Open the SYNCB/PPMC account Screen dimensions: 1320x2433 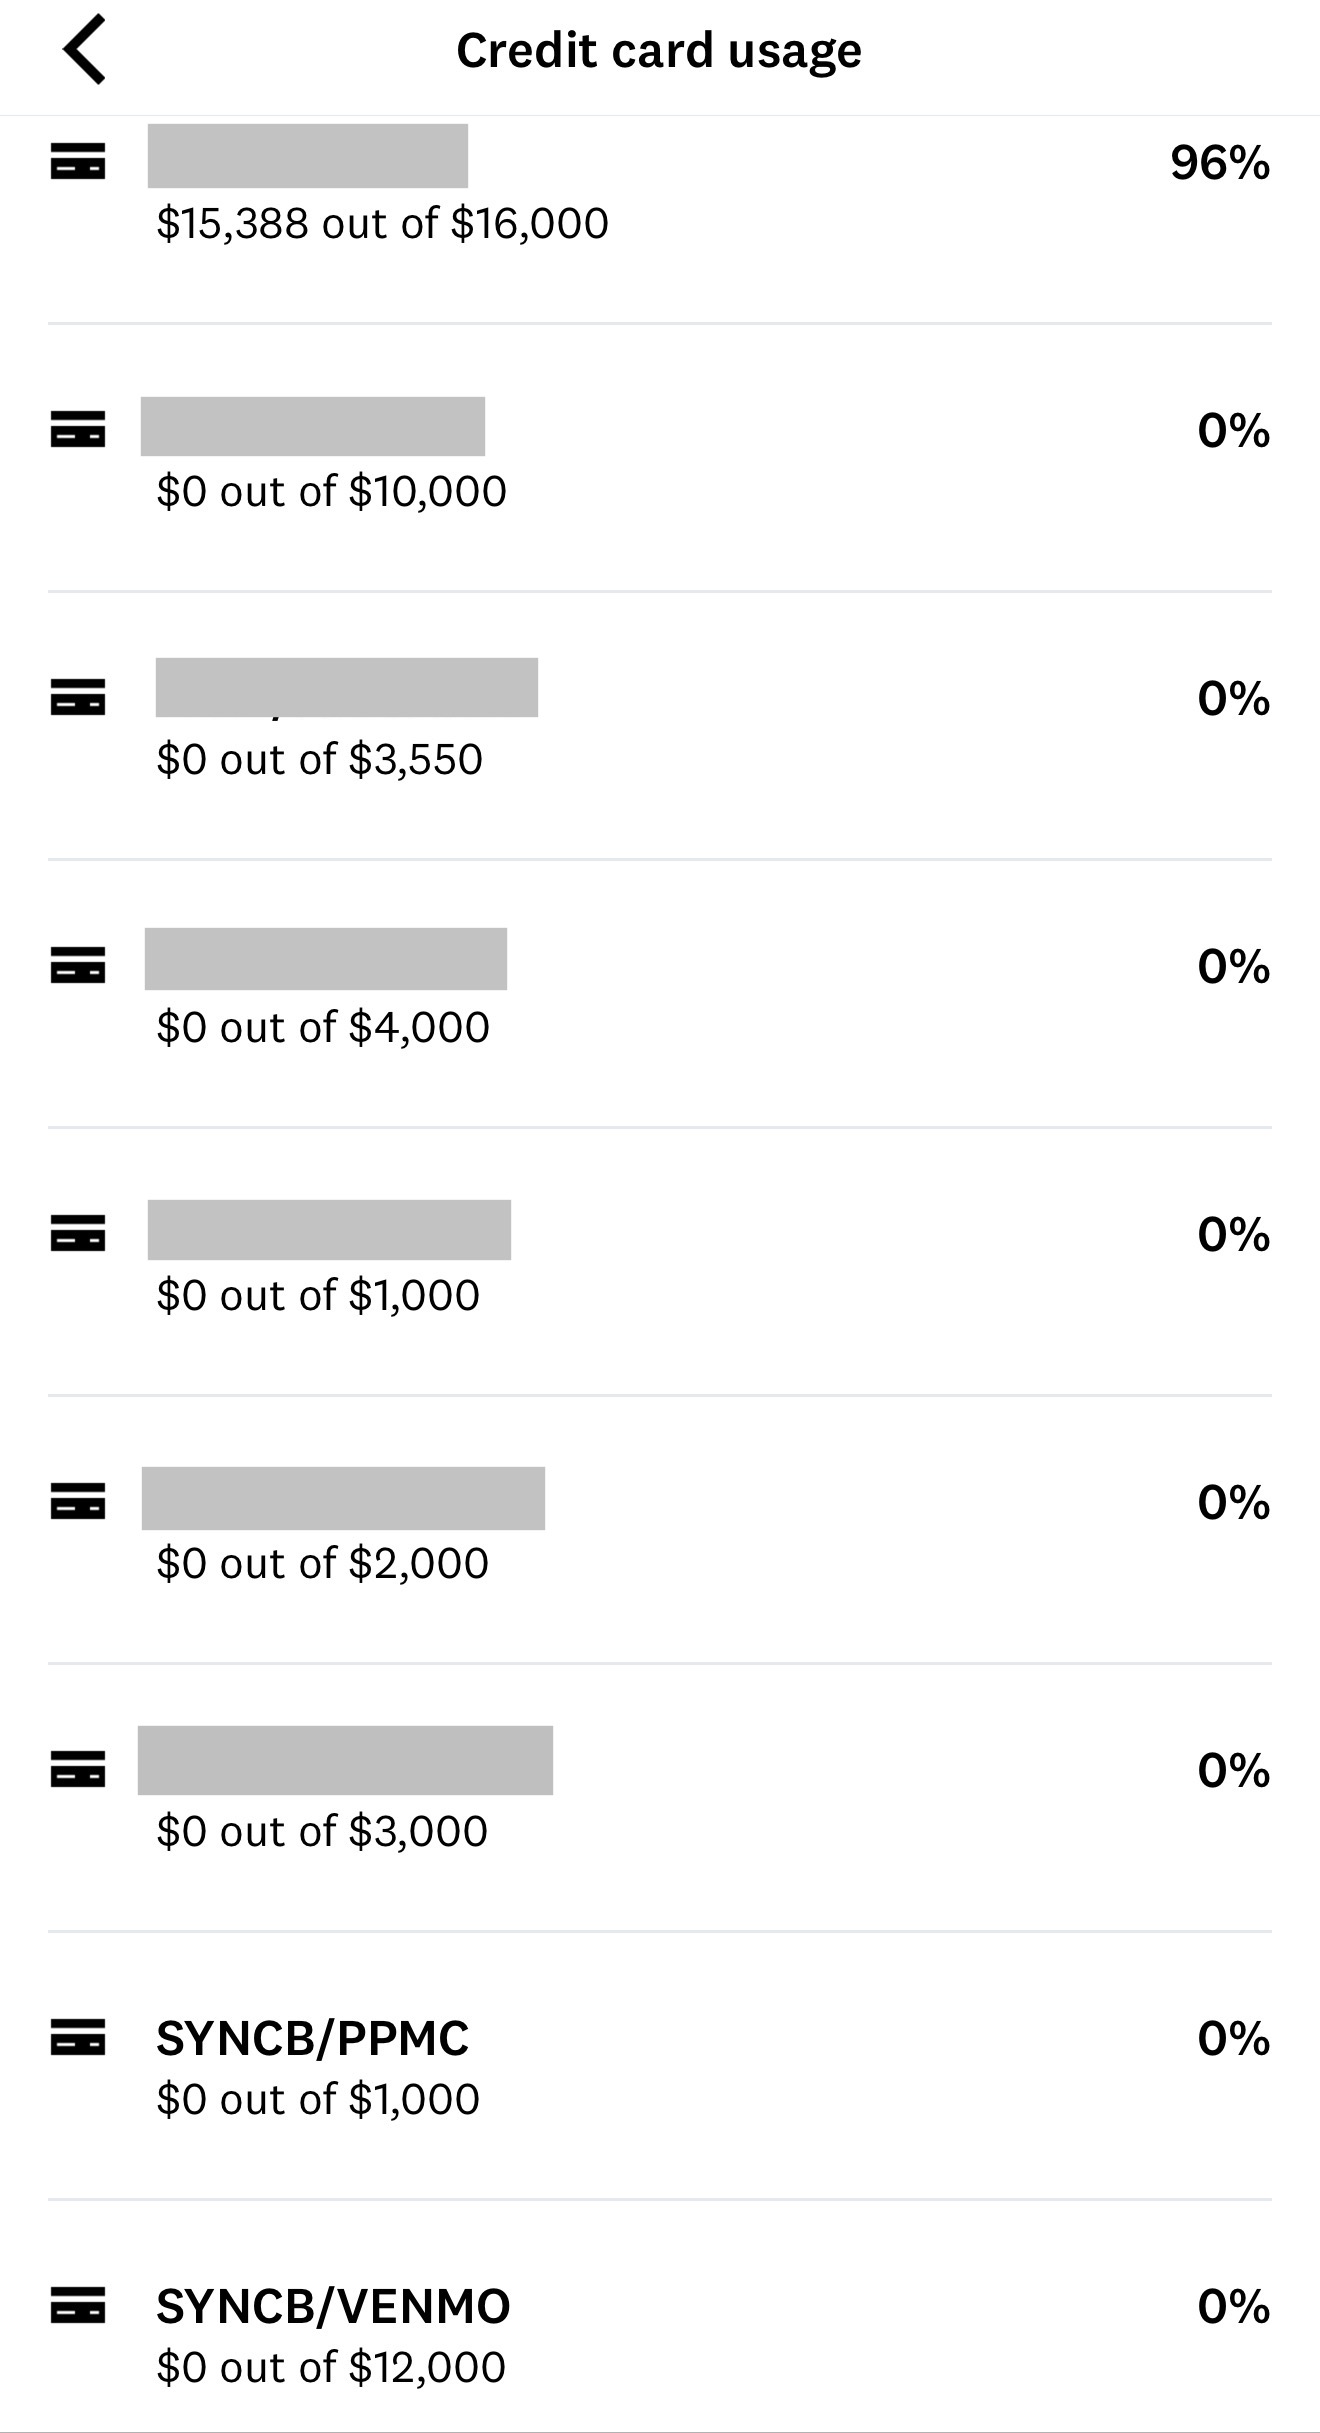(x=312, y=2038)
